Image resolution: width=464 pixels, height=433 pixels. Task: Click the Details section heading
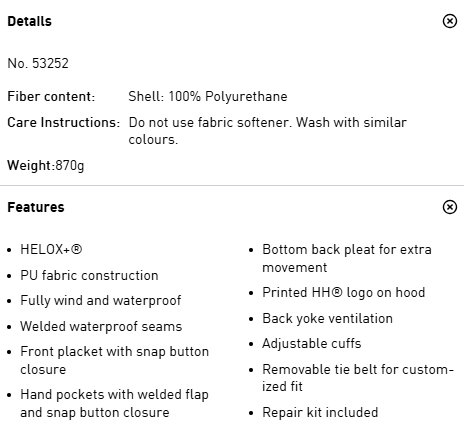click(x=30, y=21)
